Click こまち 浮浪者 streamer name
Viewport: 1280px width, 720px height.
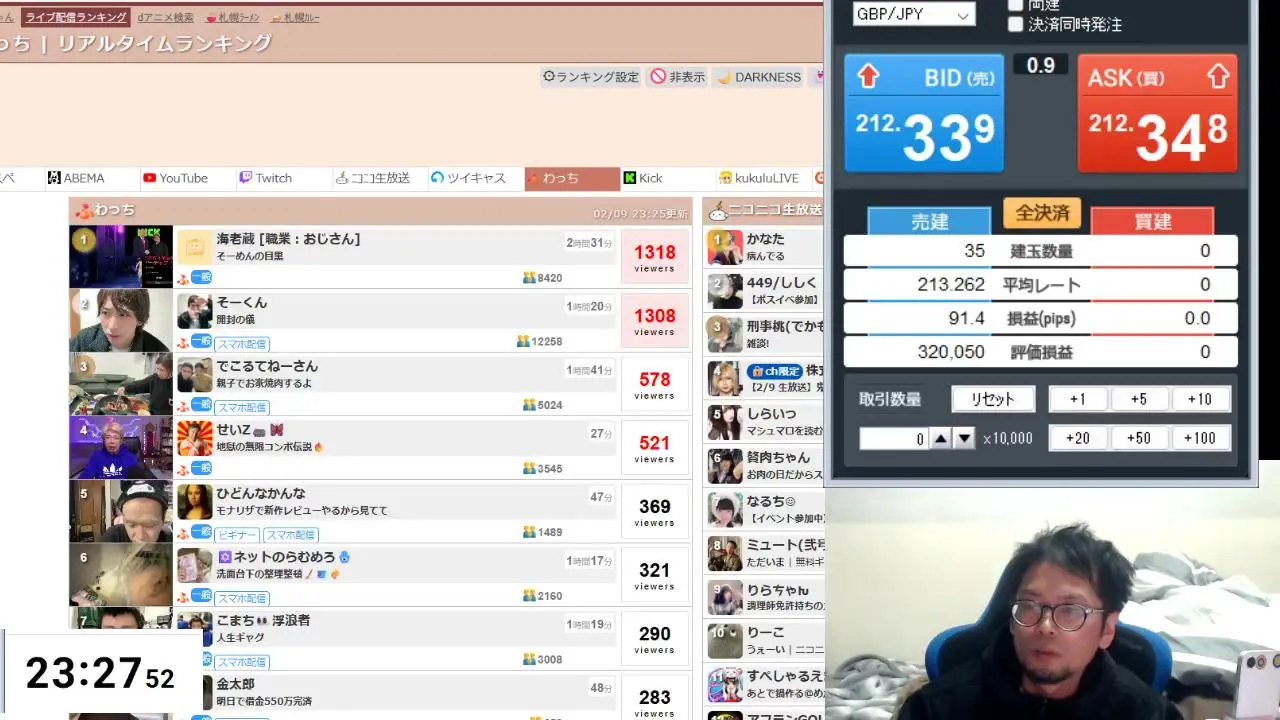pyautogui.click(x=263, y=620)
